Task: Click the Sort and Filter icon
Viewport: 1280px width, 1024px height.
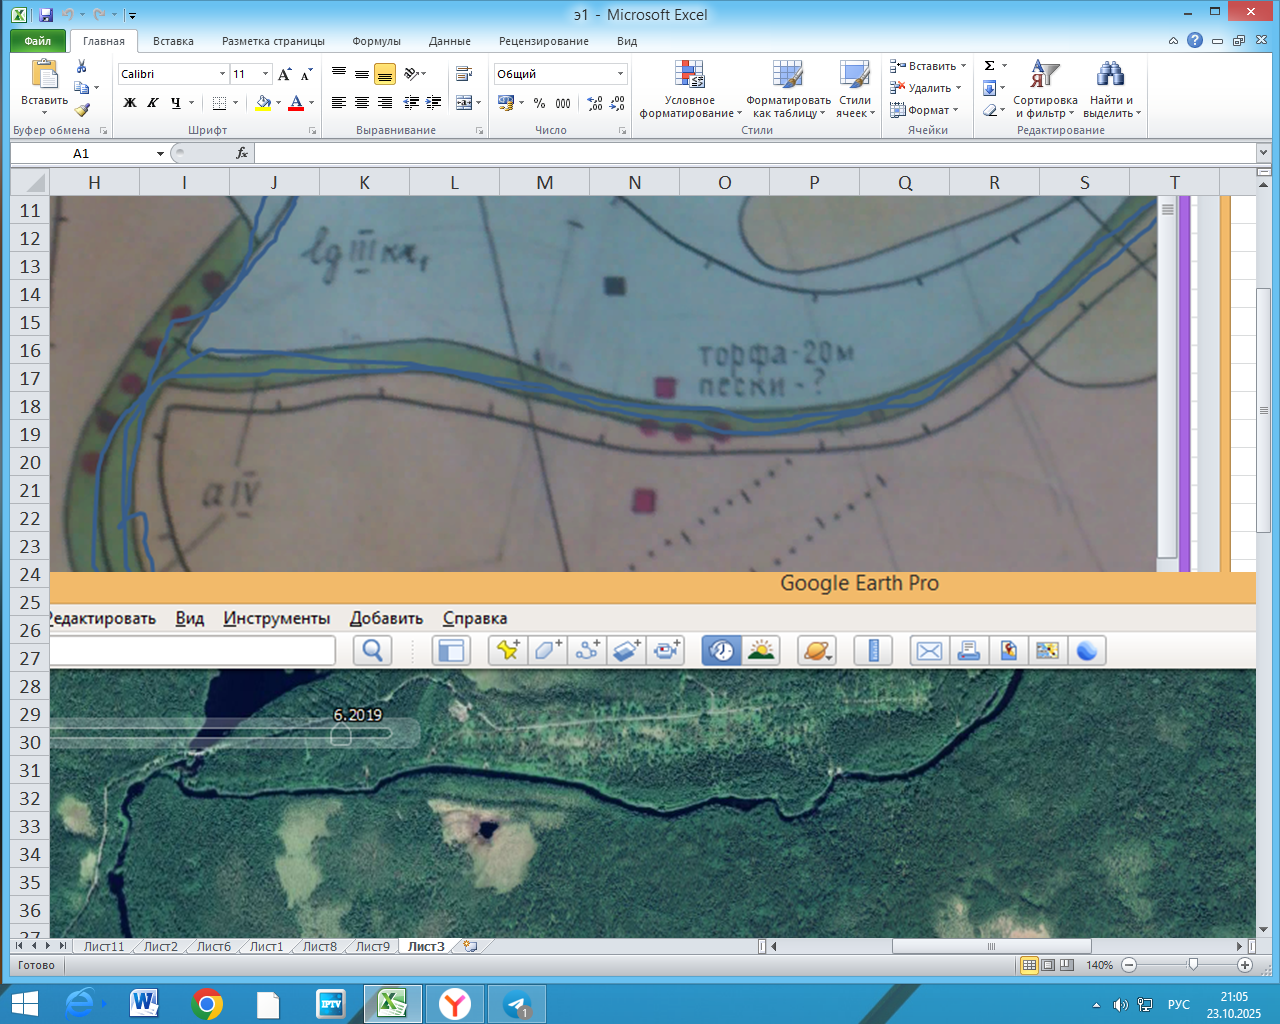Action: pyautogui.click(x=1045, y=90)
